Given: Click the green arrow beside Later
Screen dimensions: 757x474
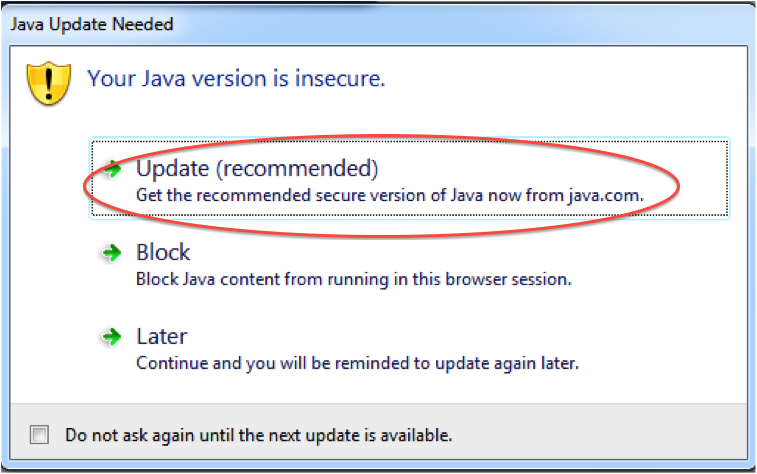Looking at the screenshot, I should click(x=111, y=338).
